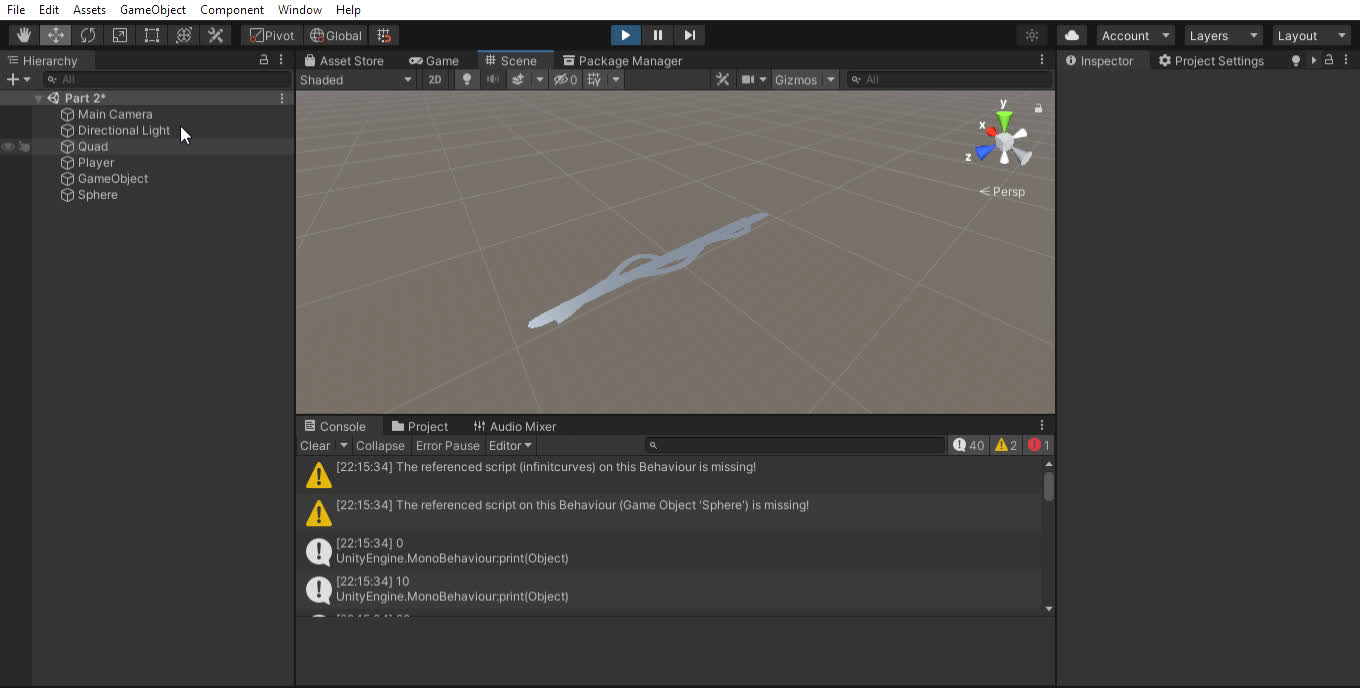Click the Step forward button

coord(689,35)
